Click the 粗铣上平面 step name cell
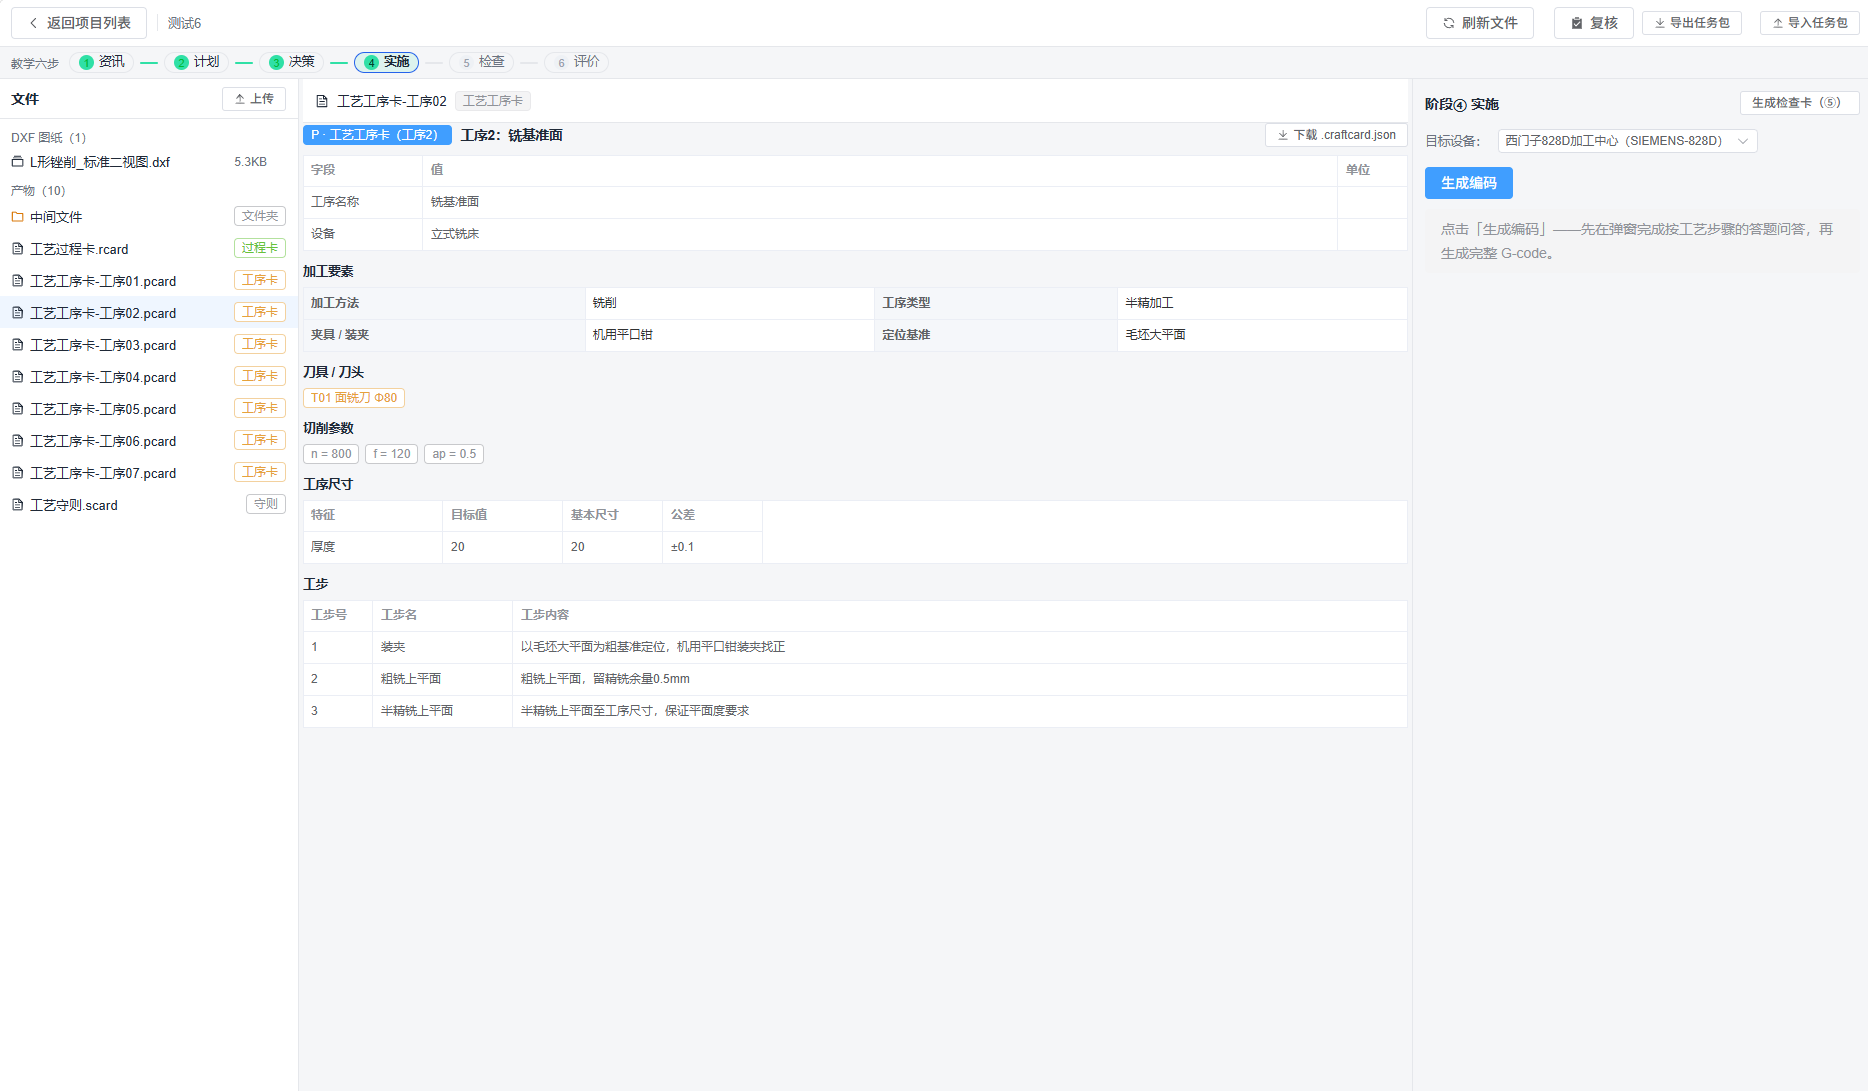 point(442,679)
